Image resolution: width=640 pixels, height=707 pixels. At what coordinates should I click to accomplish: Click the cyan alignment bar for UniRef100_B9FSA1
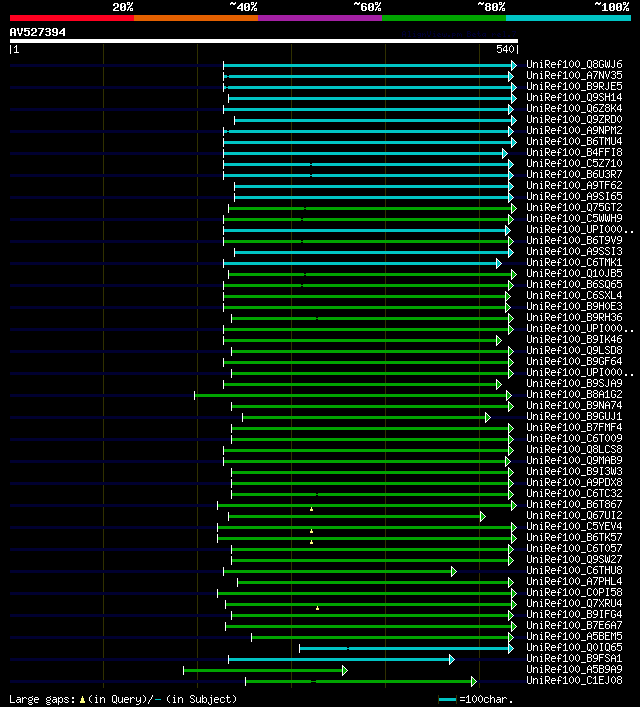pos(341,660)
